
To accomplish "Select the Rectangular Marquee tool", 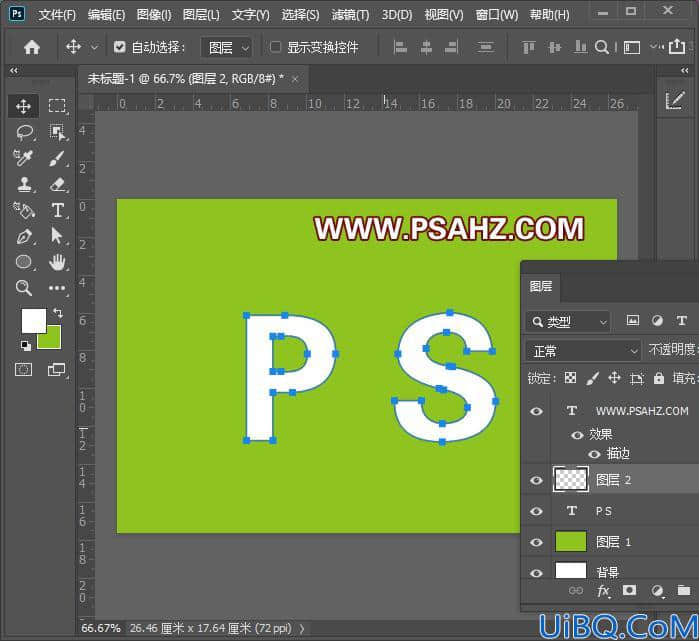I will (x=58, y=106).
